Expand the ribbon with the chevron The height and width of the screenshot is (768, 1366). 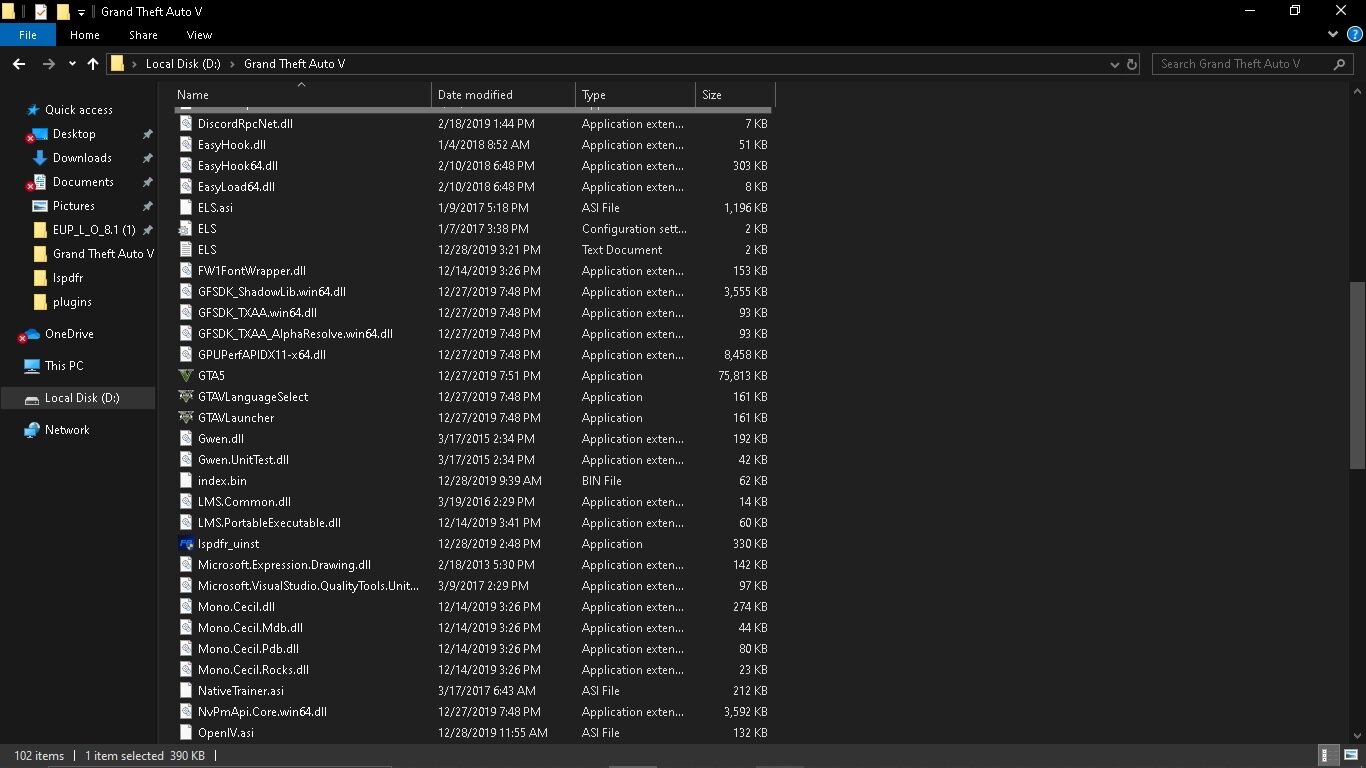pos(1332,35)
